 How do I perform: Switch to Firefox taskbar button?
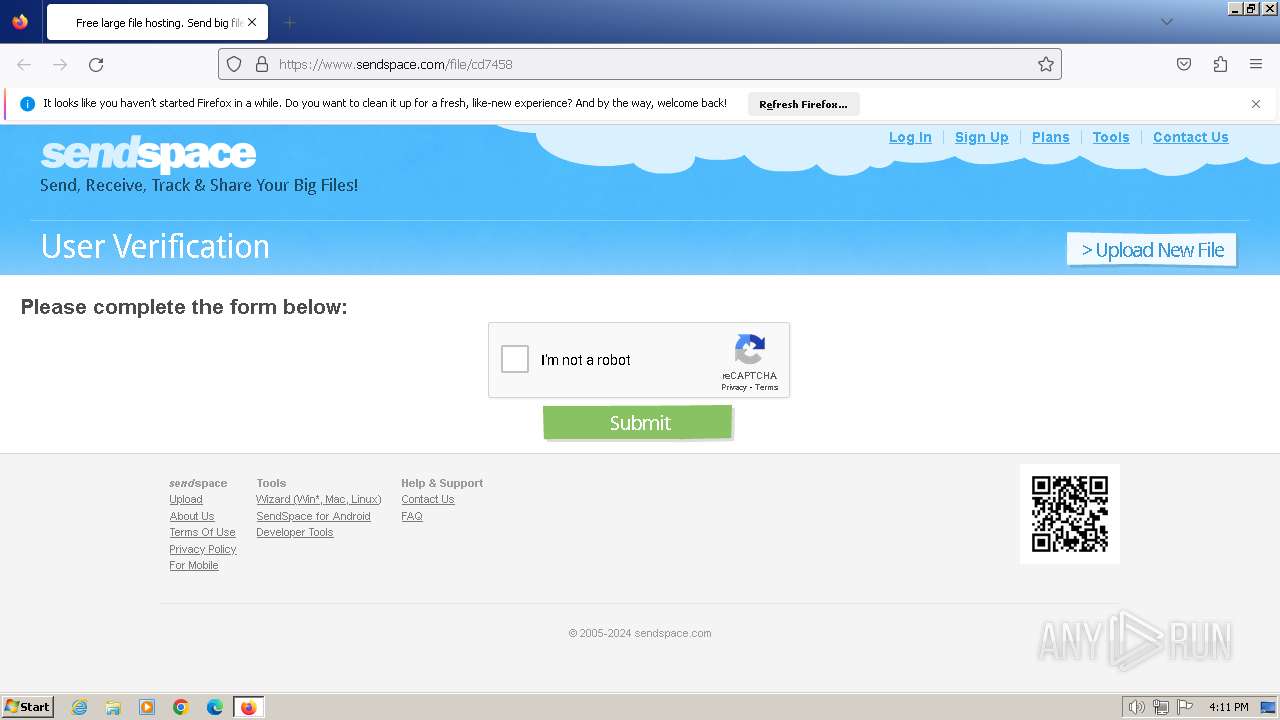coord(248,707)
